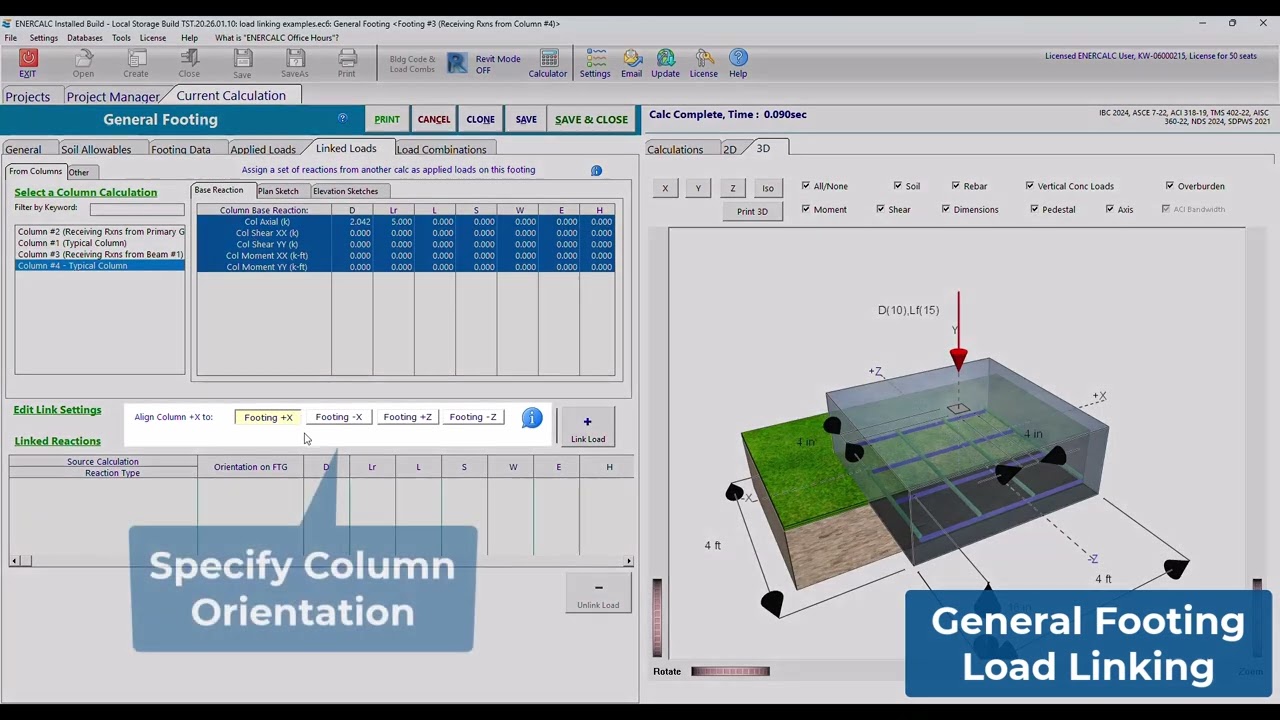This screenshot has height=720, width=1280.
Task: Toggle the Vertical Conc Loads checkbox
Action: pyautogui.click(x=1030, y=186)
